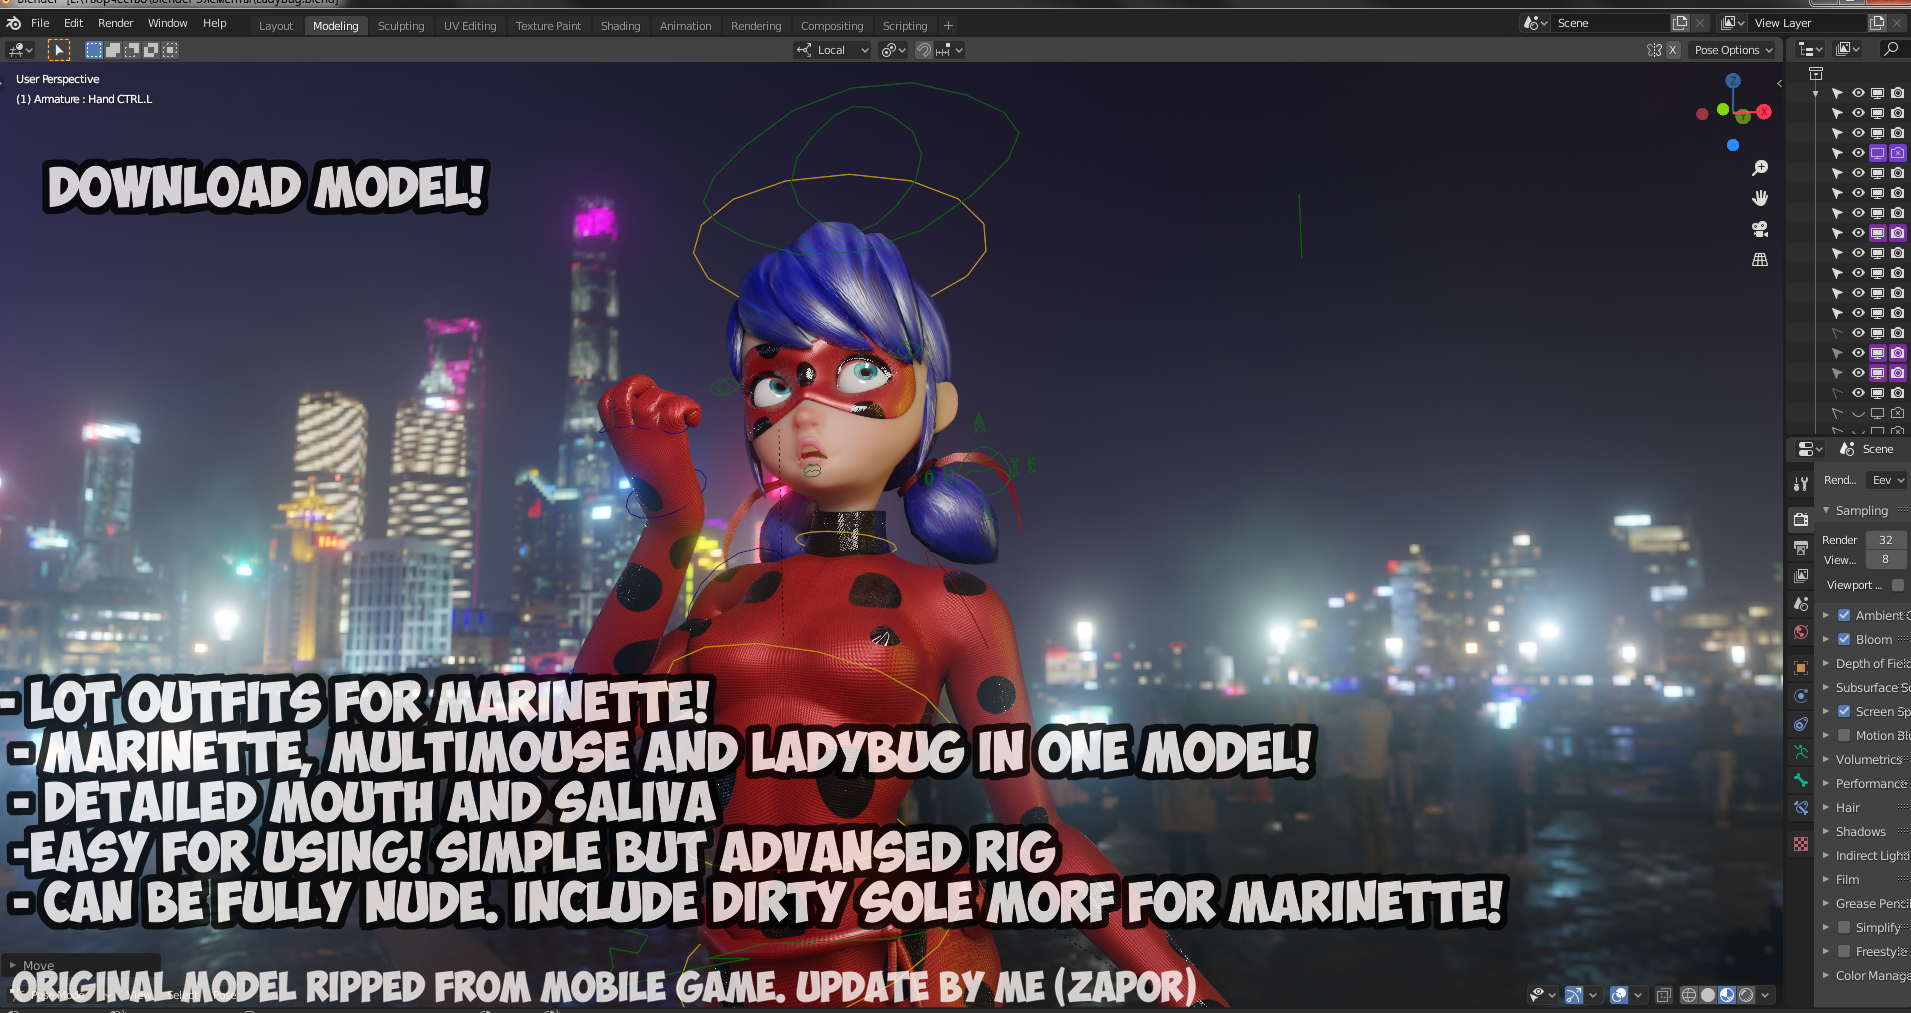This screenshot has height=1013, width=1911.
Task: Open the Object properties orange square icon
Action: [x=1801, y=668]
